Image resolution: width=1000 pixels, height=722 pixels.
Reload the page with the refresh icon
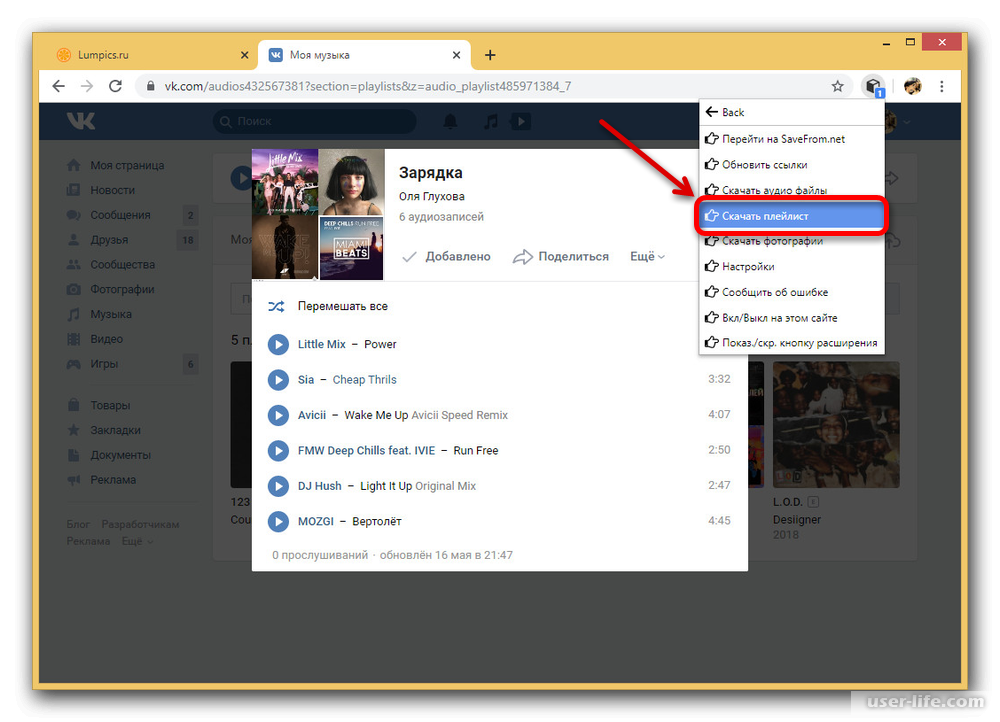pyautogui.click(x=115, y=86)
